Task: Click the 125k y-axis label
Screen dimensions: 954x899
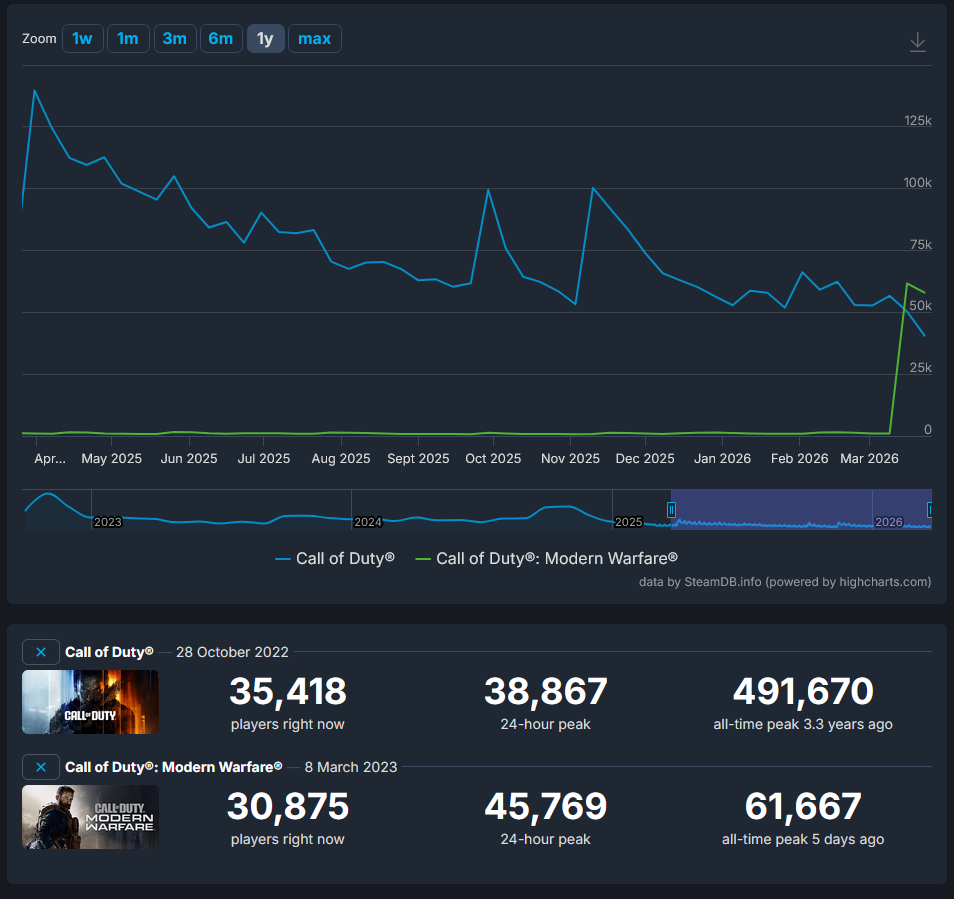Action: [x=917, y=120]
